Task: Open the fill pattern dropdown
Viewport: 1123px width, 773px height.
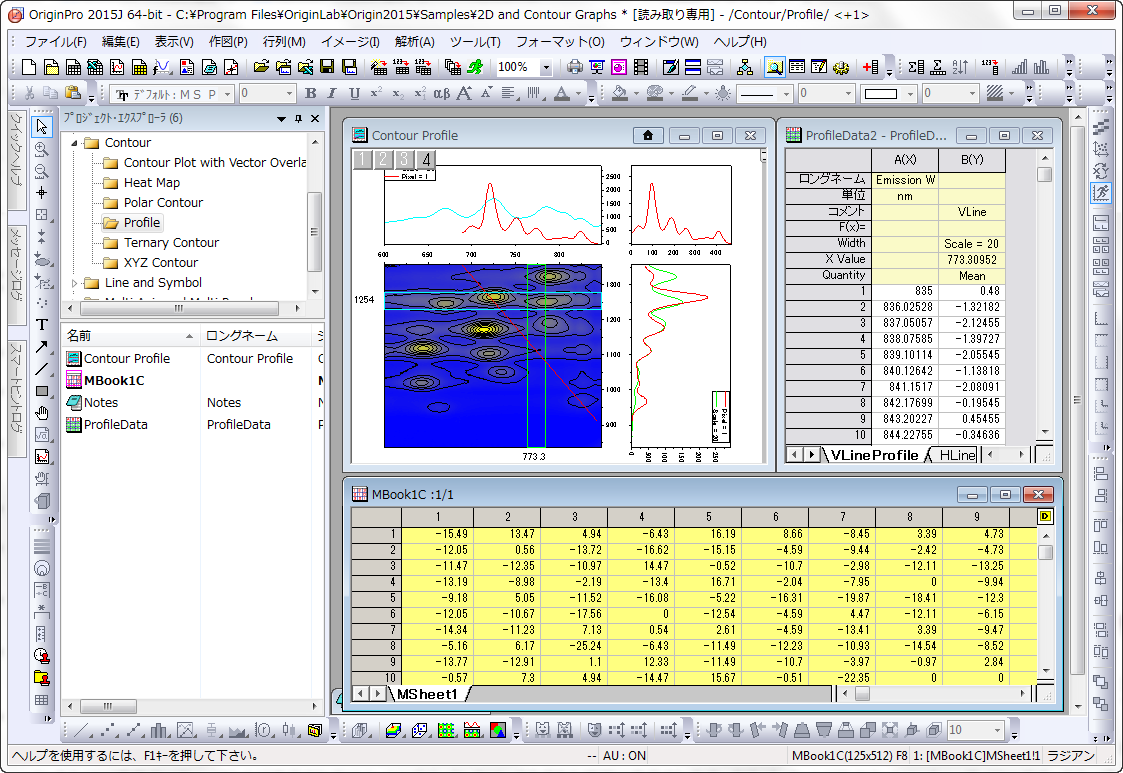Action: (x=1011, y=94)
